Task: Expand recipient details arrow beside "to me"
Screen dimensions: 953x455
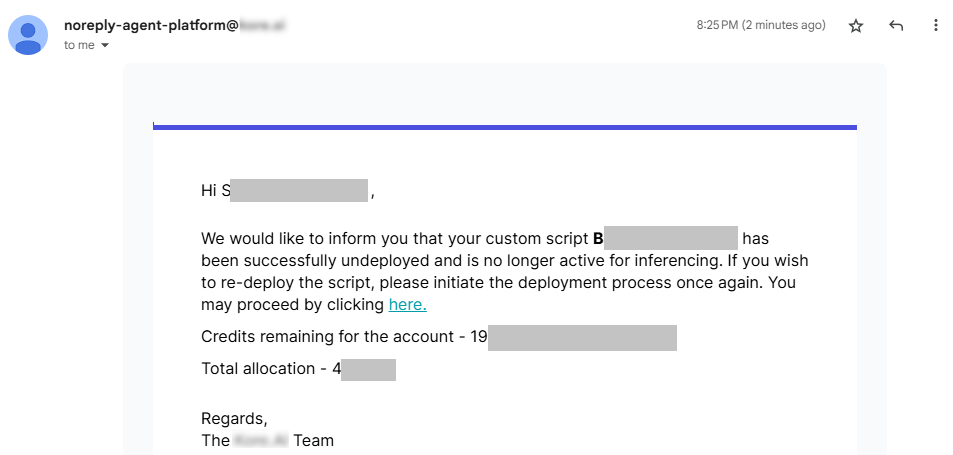Action: [104, 46]
